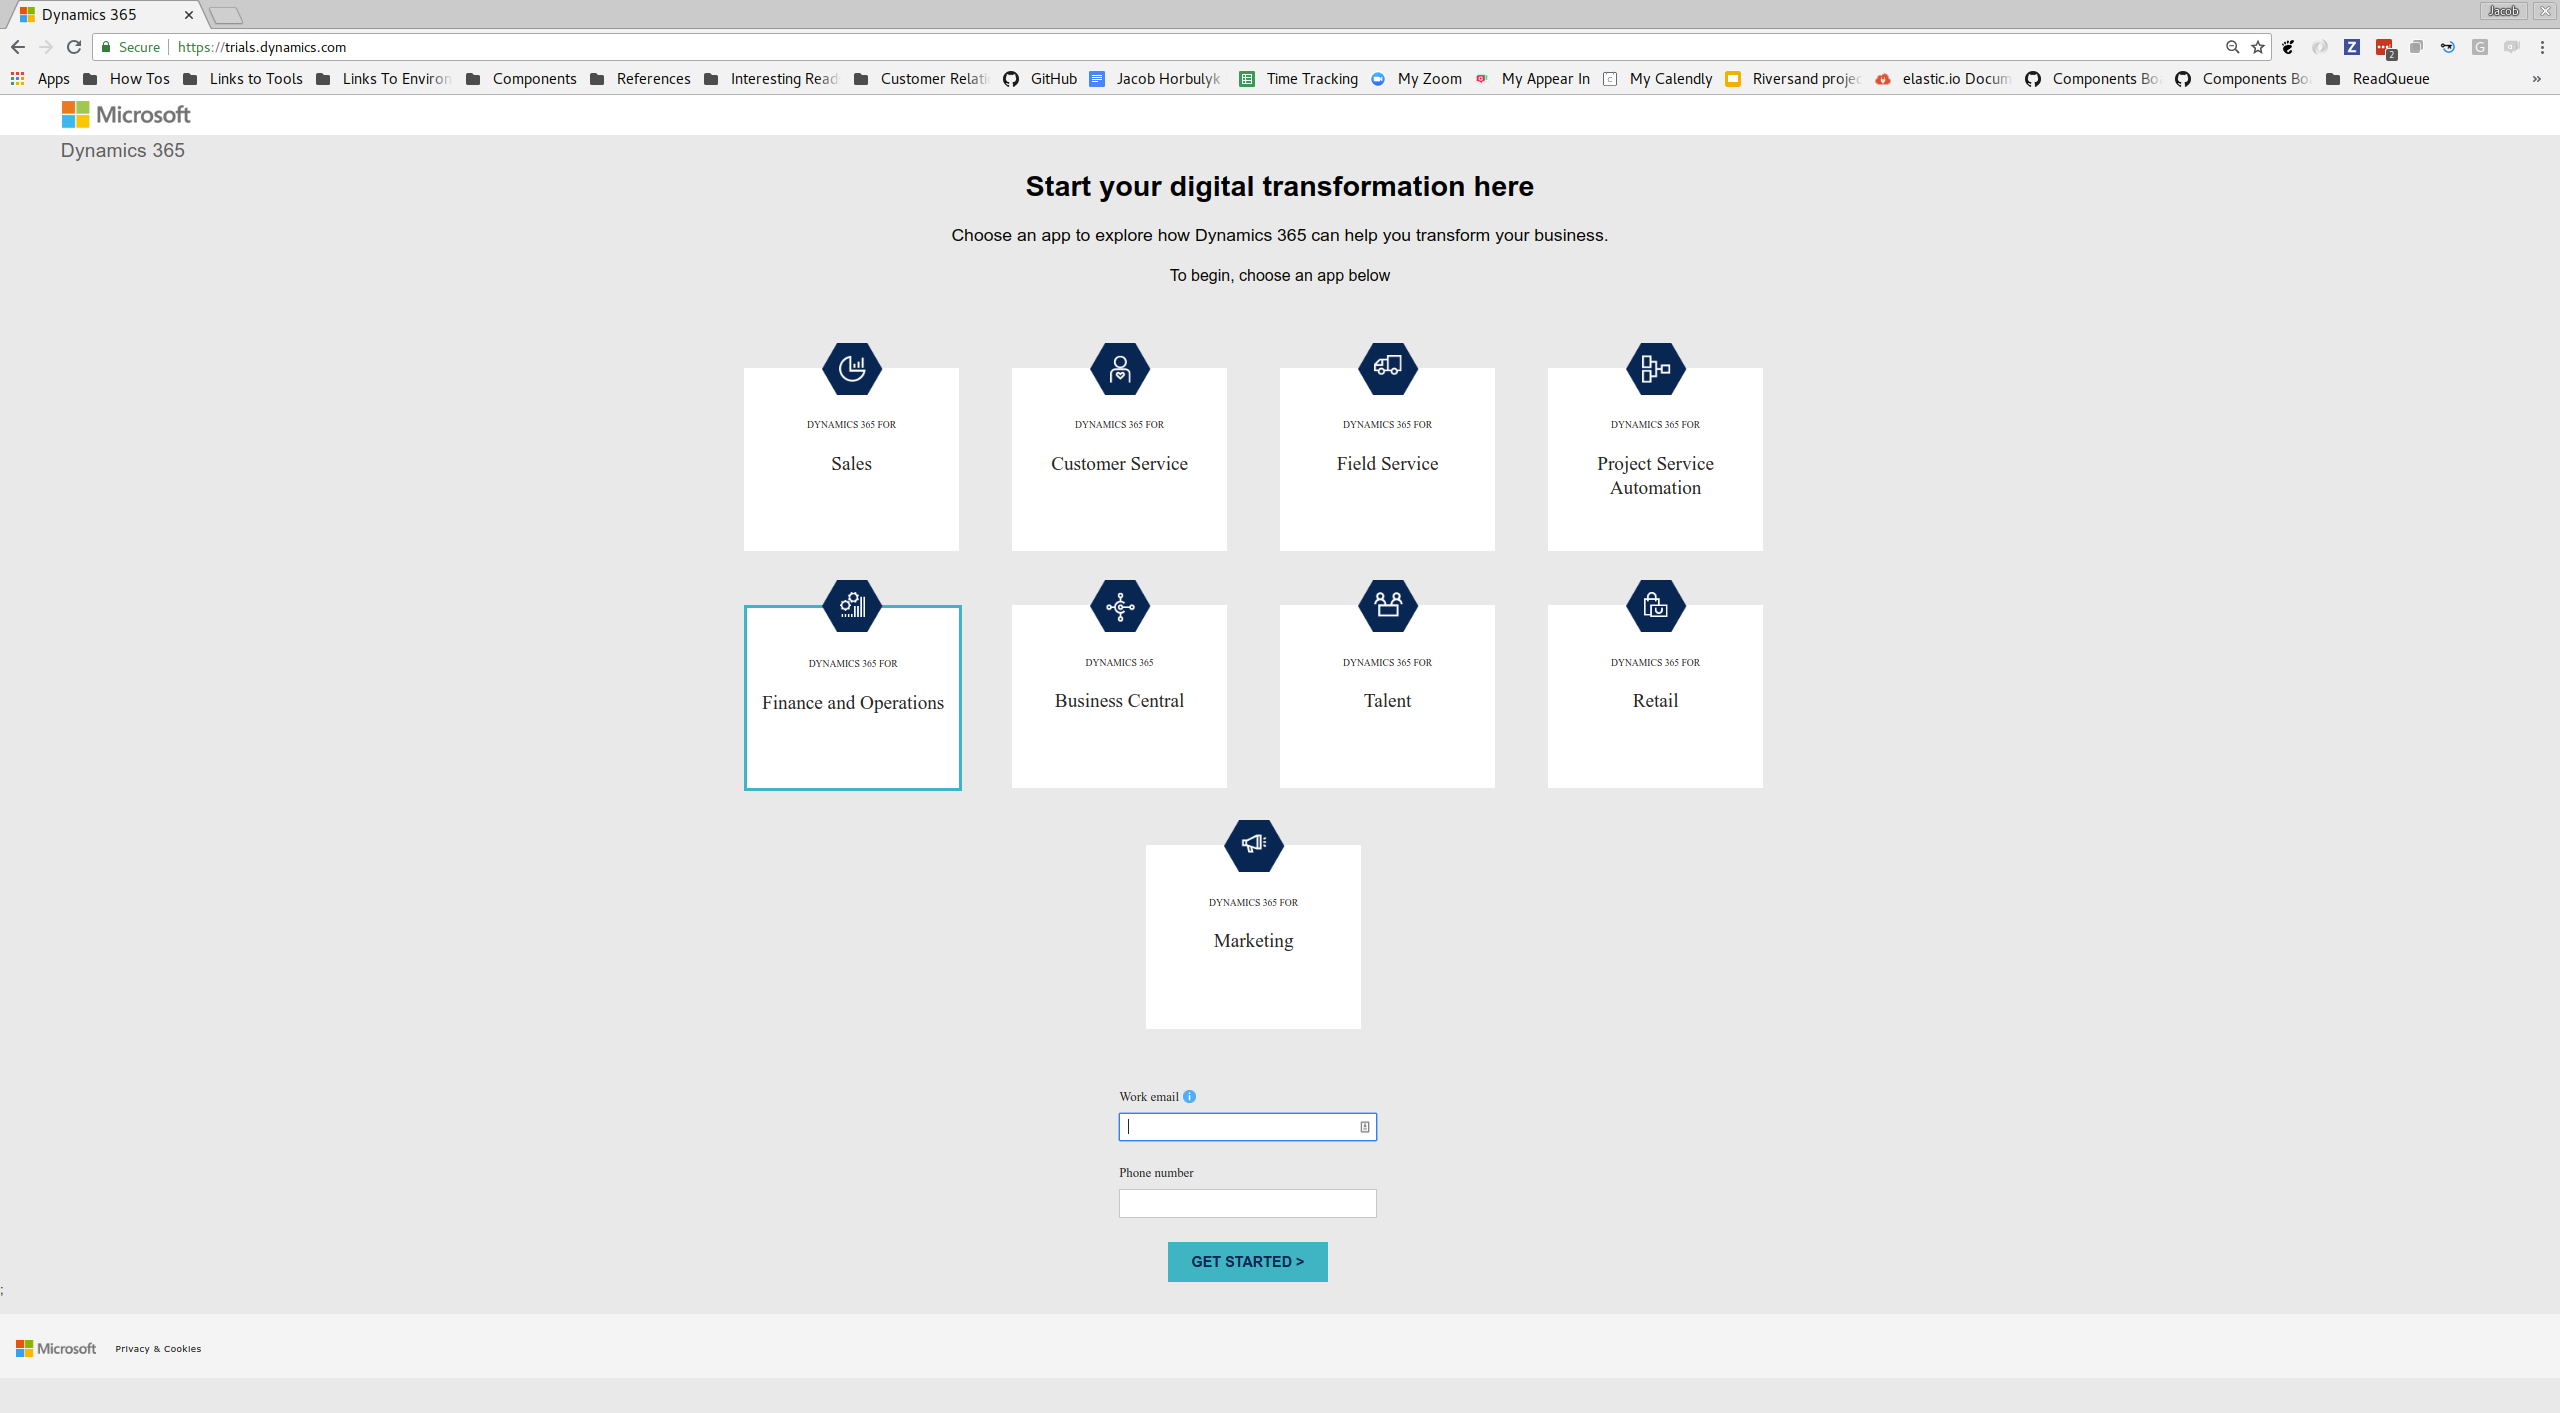
Task: Select the Field Service app card
Action: (1387, 459)
